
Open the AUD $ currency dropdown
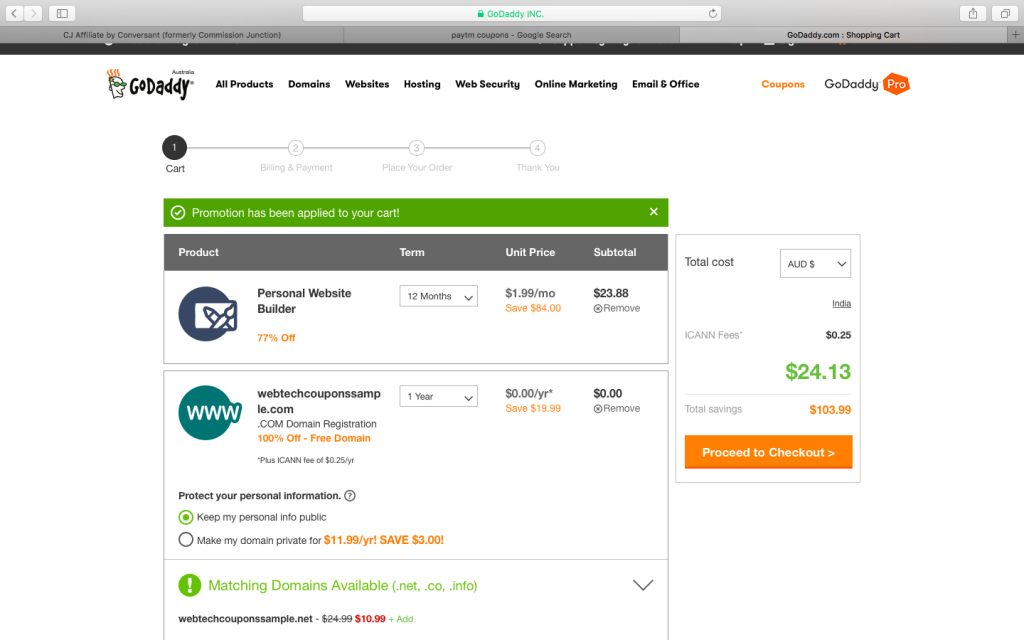(815, 264)
